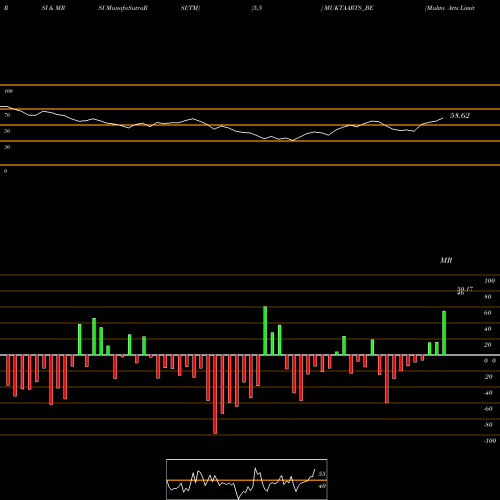500x500 pixels.
Task: Click the 70 level label on RSI axis
Action: [x=7, y=115]
